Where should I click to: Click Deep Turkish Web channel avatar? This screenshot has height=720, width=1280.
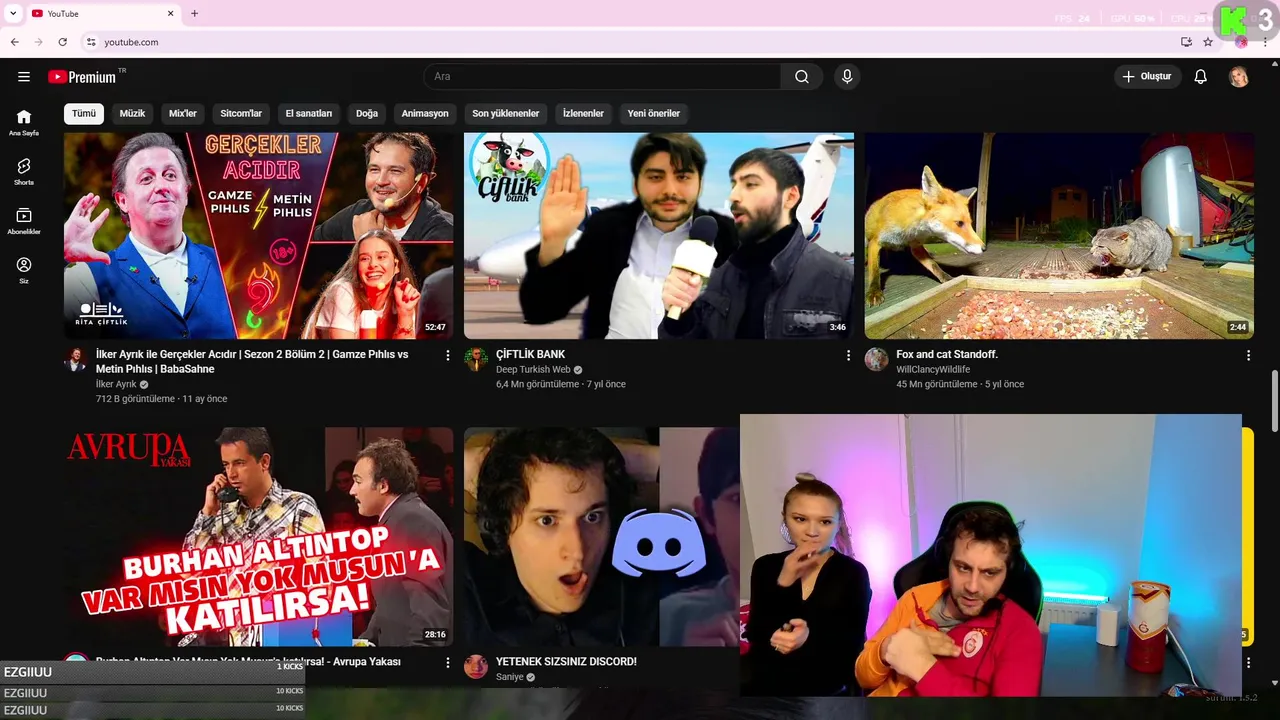pos(476,360)
